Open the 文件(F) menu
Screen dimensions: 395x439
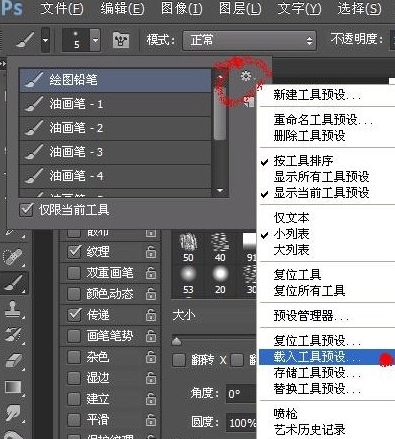[x=62, y=8]
